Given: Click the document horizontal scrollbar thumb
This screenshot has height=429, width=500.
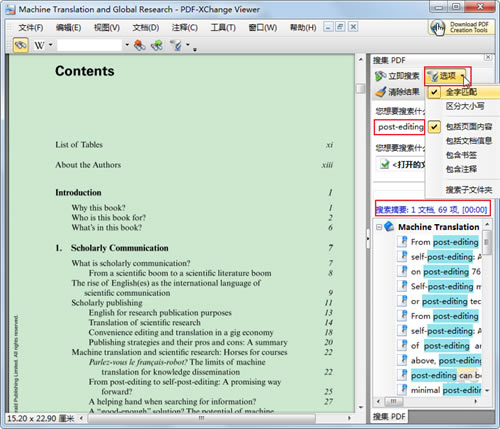Looking at the screenshot, I should click(x=201, y=418).
